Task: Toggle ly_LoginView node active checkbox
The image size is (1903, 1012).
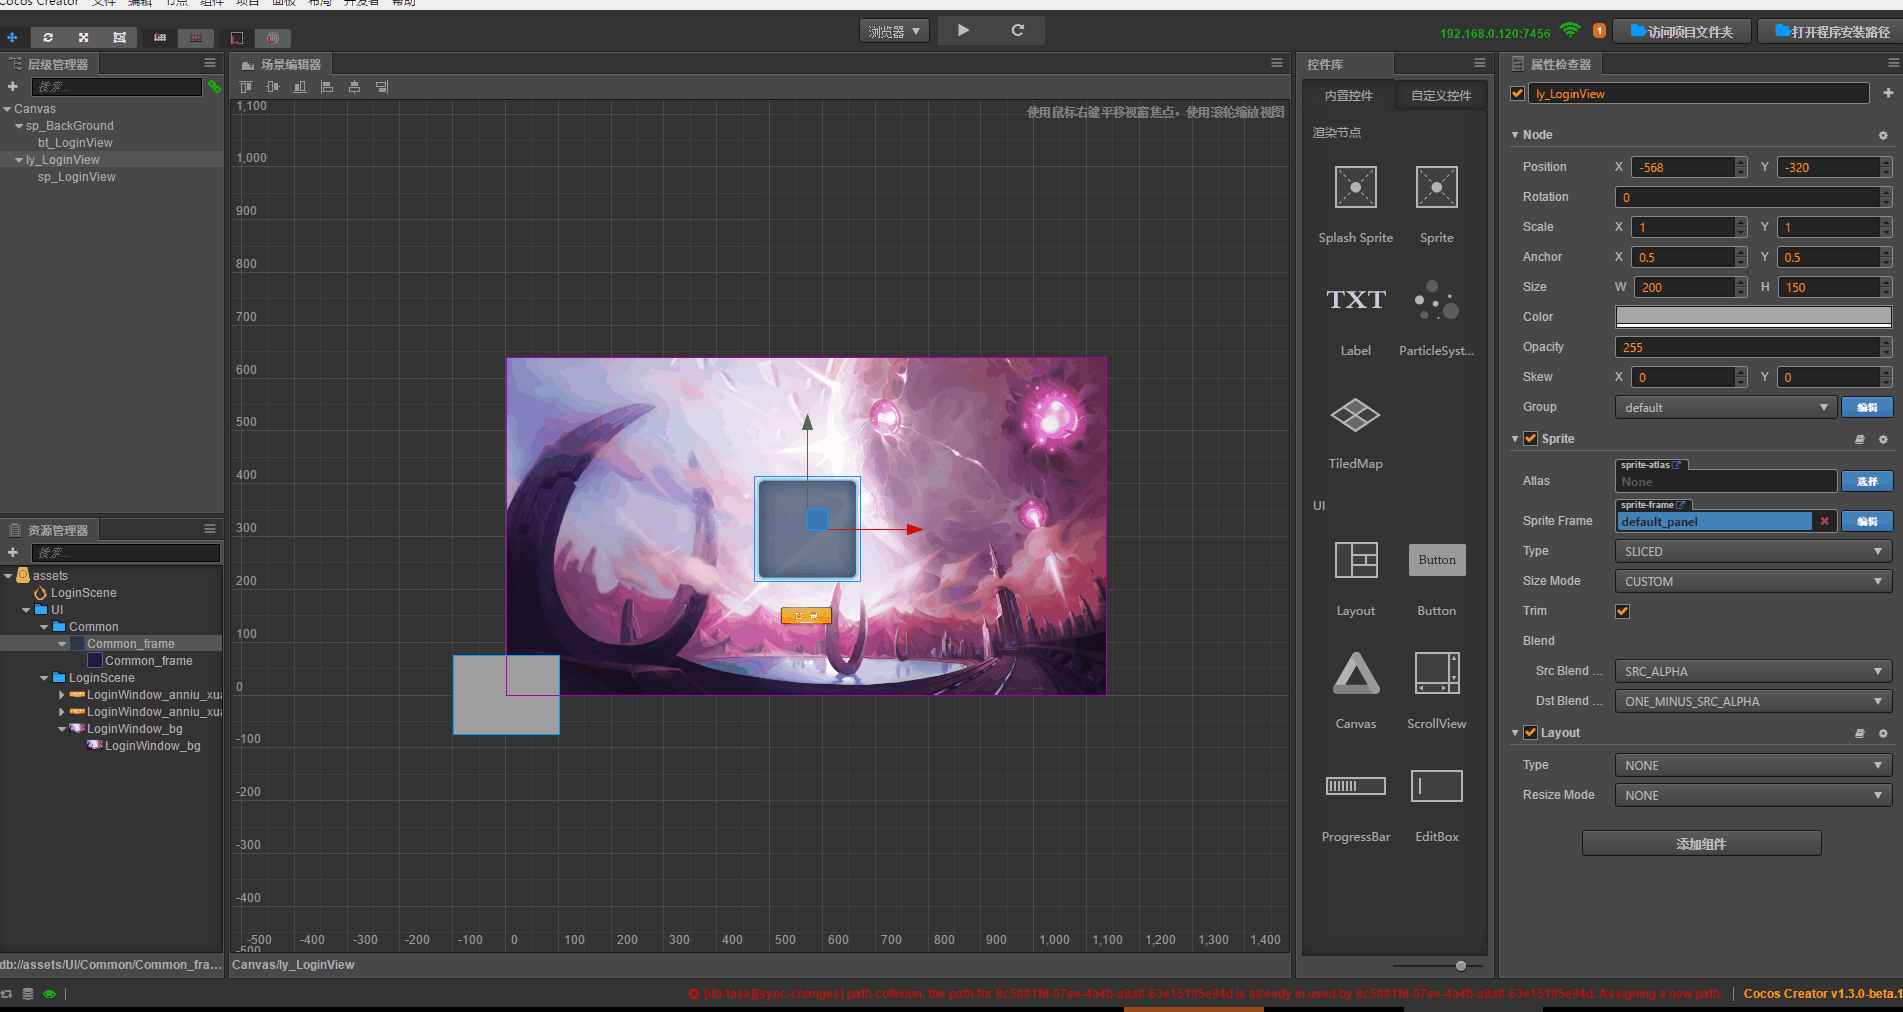Action: (1517, 94)
